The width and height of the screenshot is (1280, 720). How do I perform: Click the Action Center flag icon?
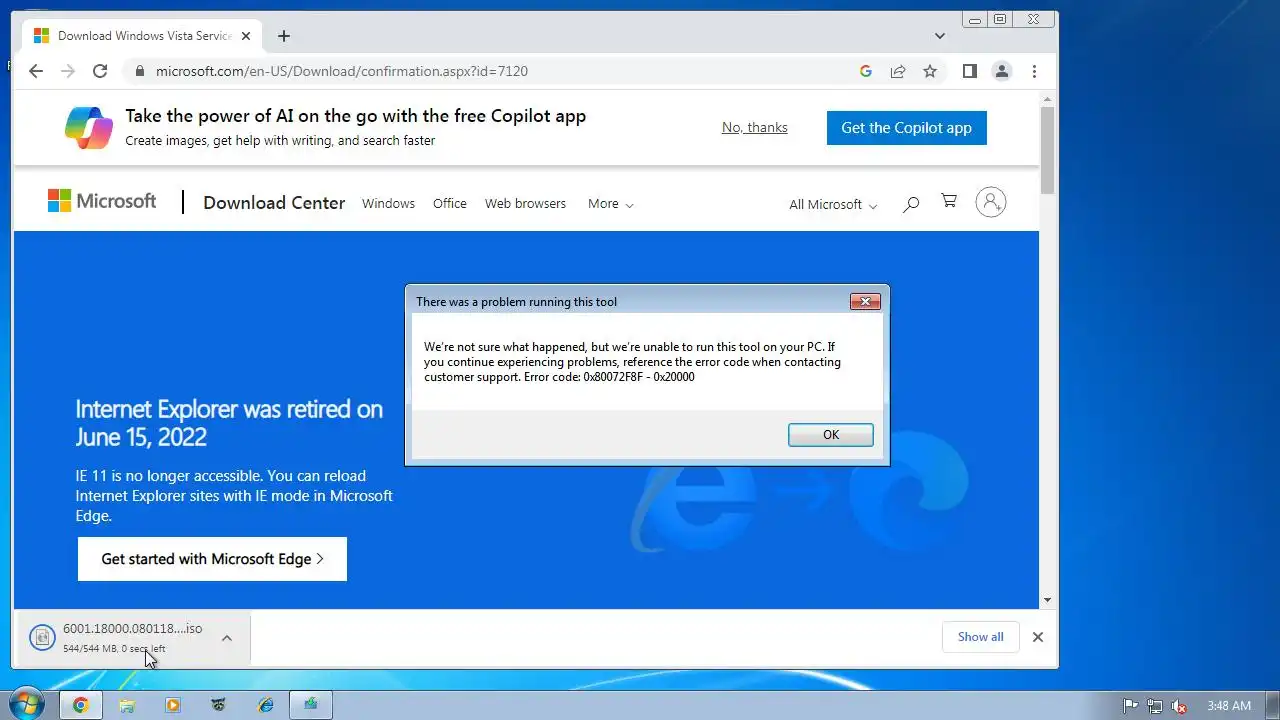[x=1131, y=706]
